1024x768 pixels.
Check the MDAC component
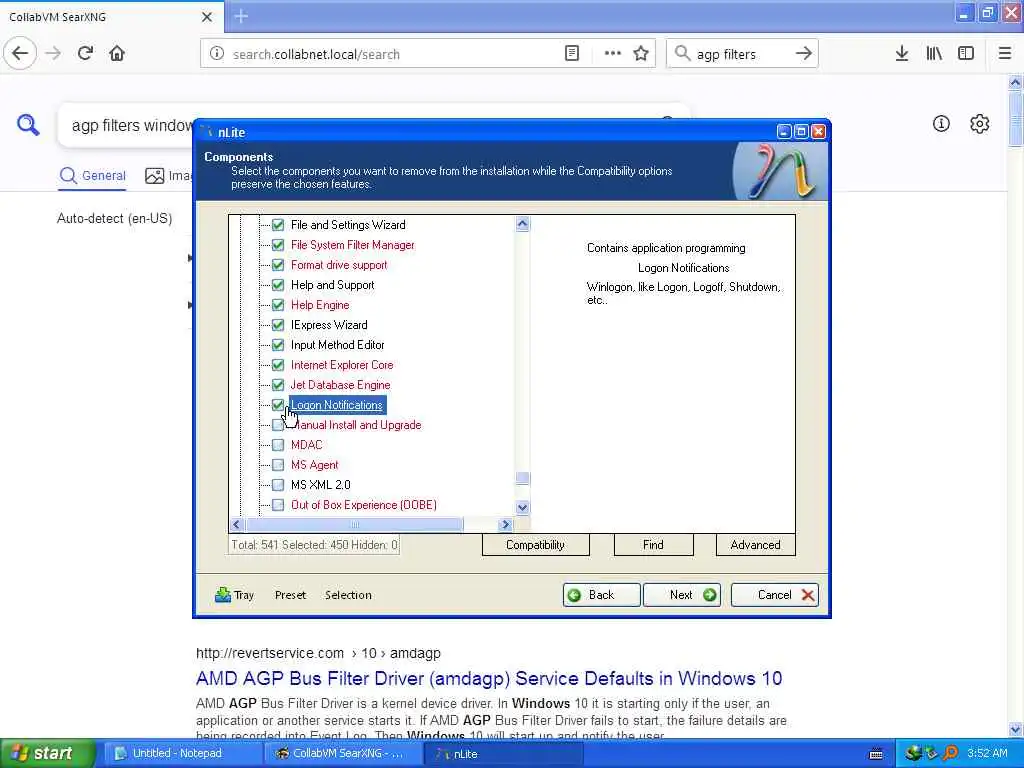278,445
